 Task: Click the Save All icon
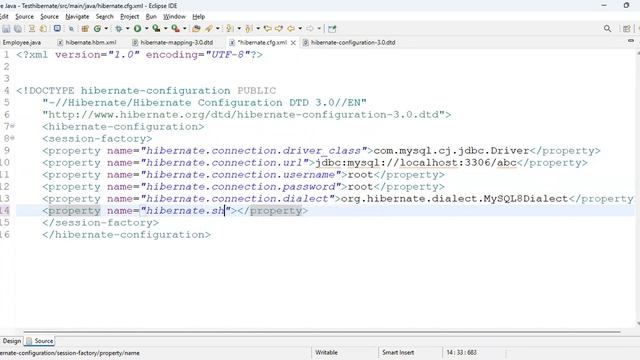coord(18,29)
